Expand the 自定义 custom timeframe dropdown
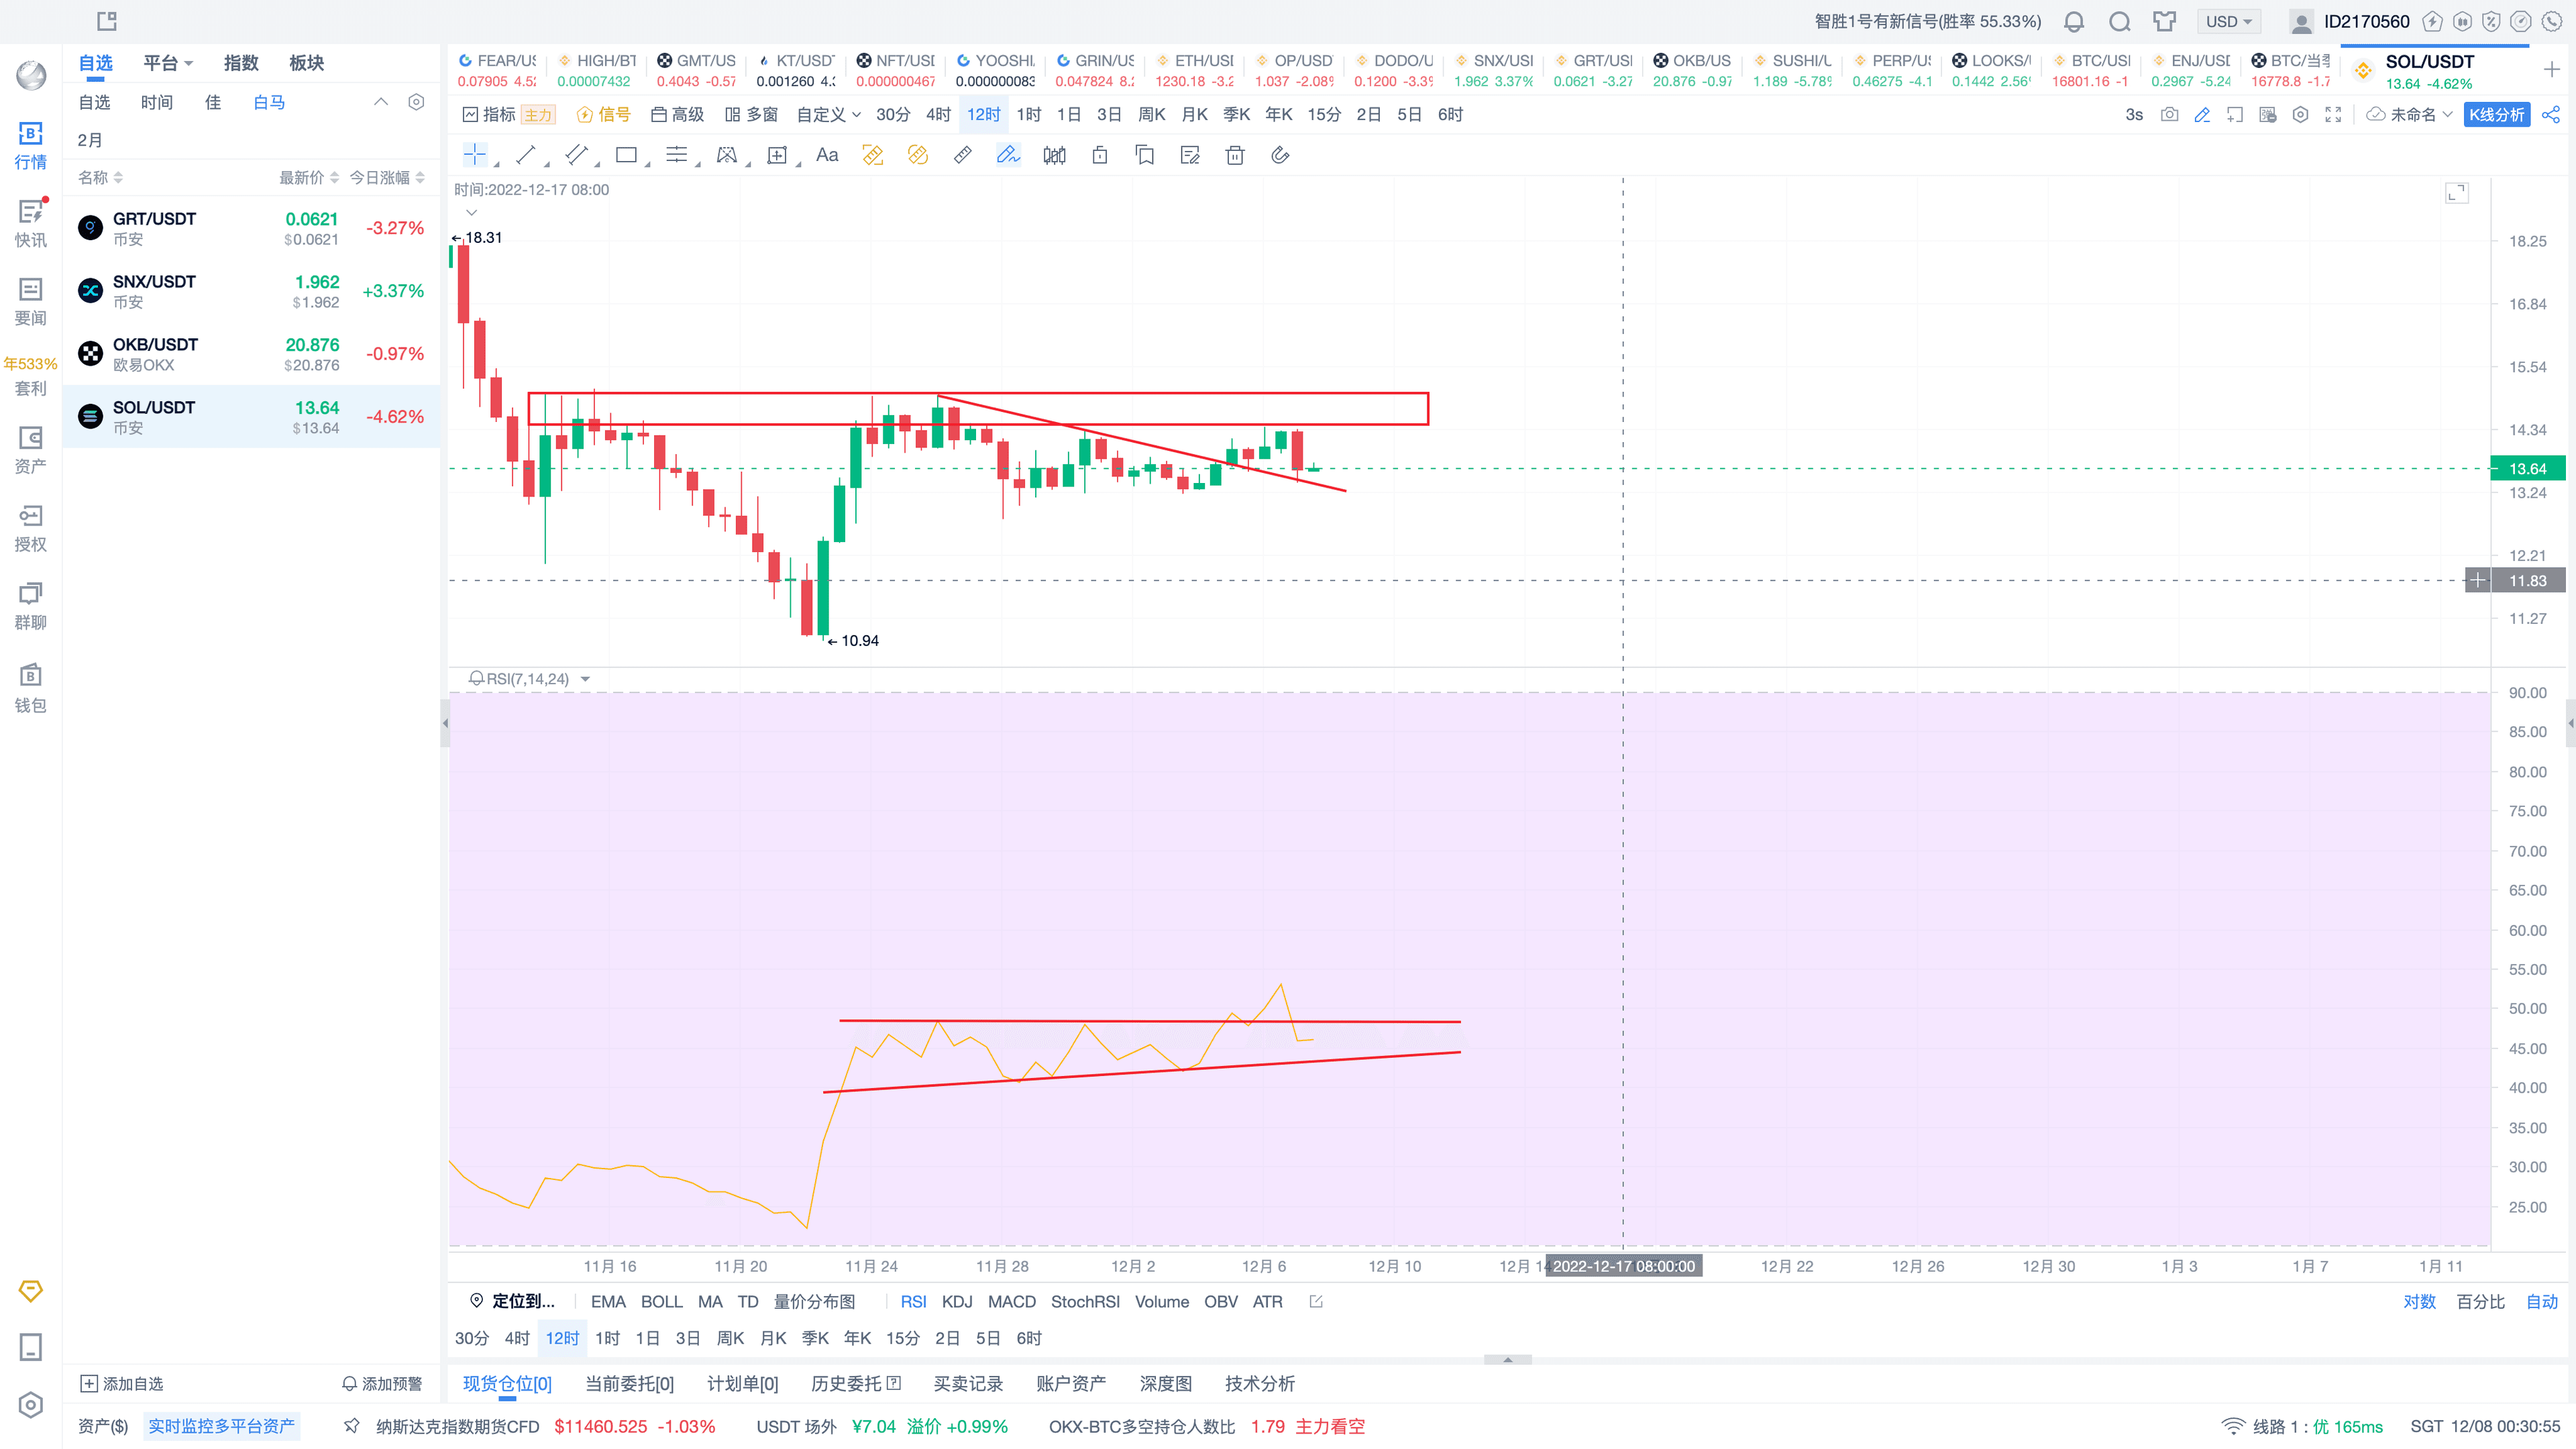The width and height of the screenshot is (2576, 1449). click(828, 115)
